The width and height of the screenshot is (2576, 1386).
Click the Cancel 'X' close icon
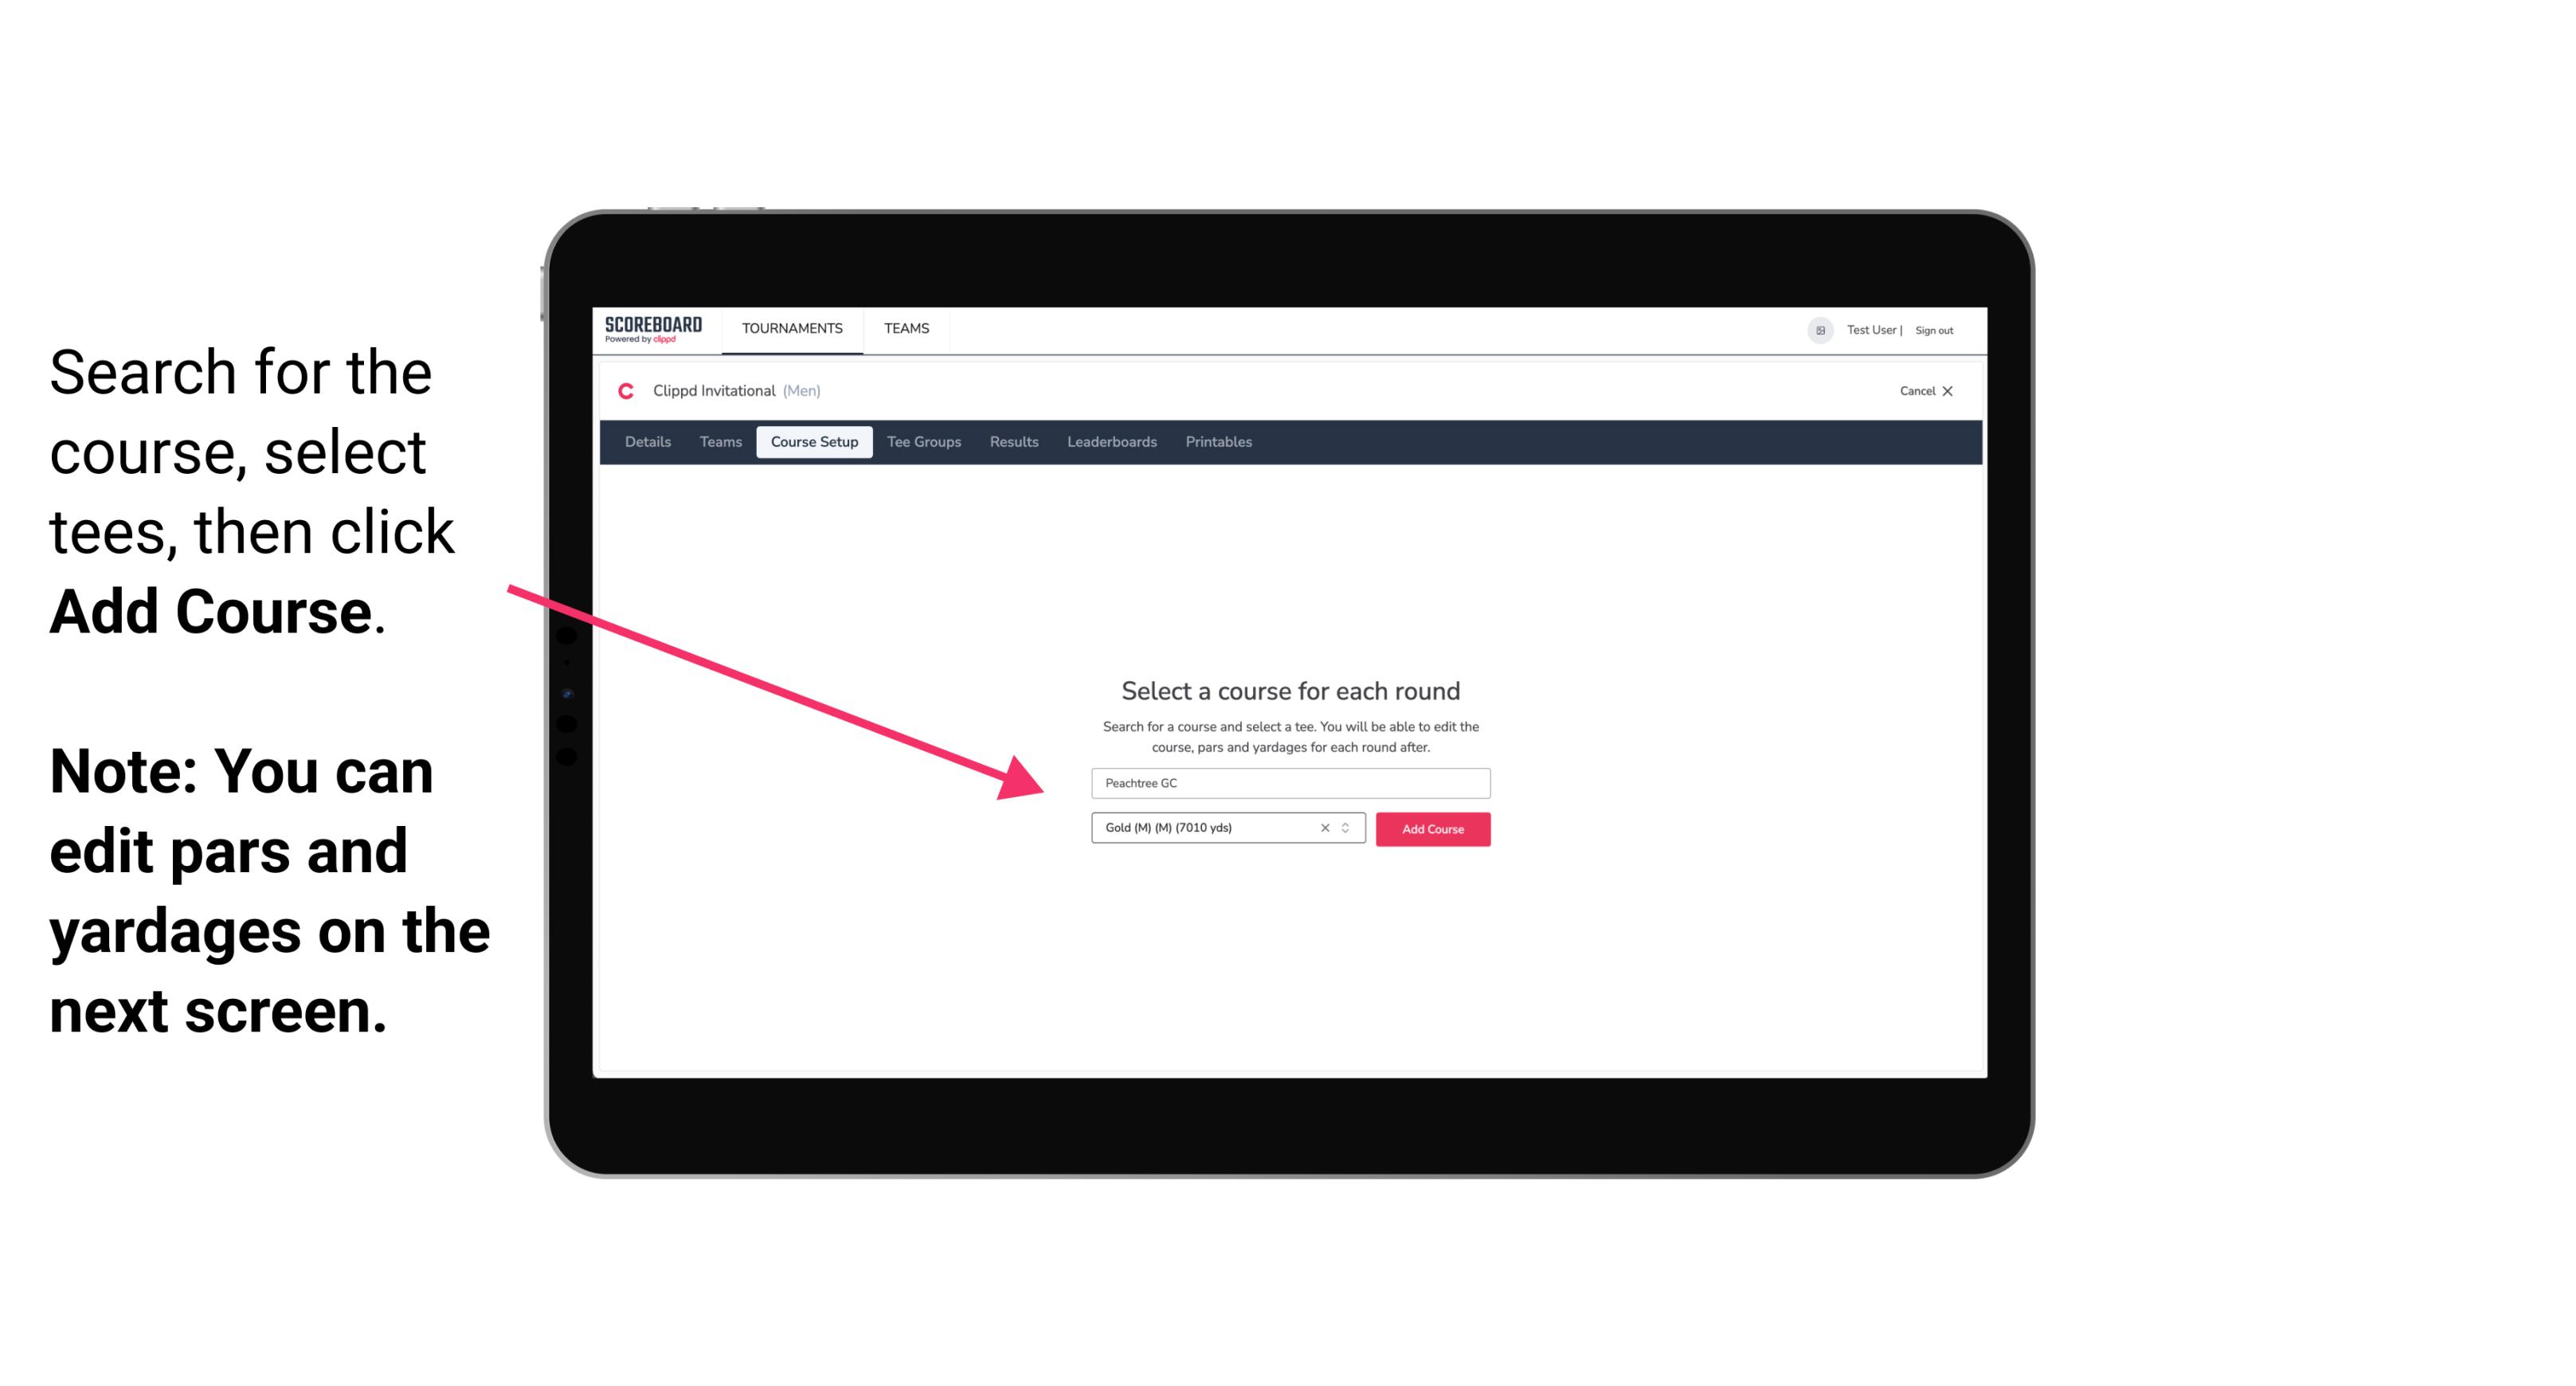point(1959,390)
